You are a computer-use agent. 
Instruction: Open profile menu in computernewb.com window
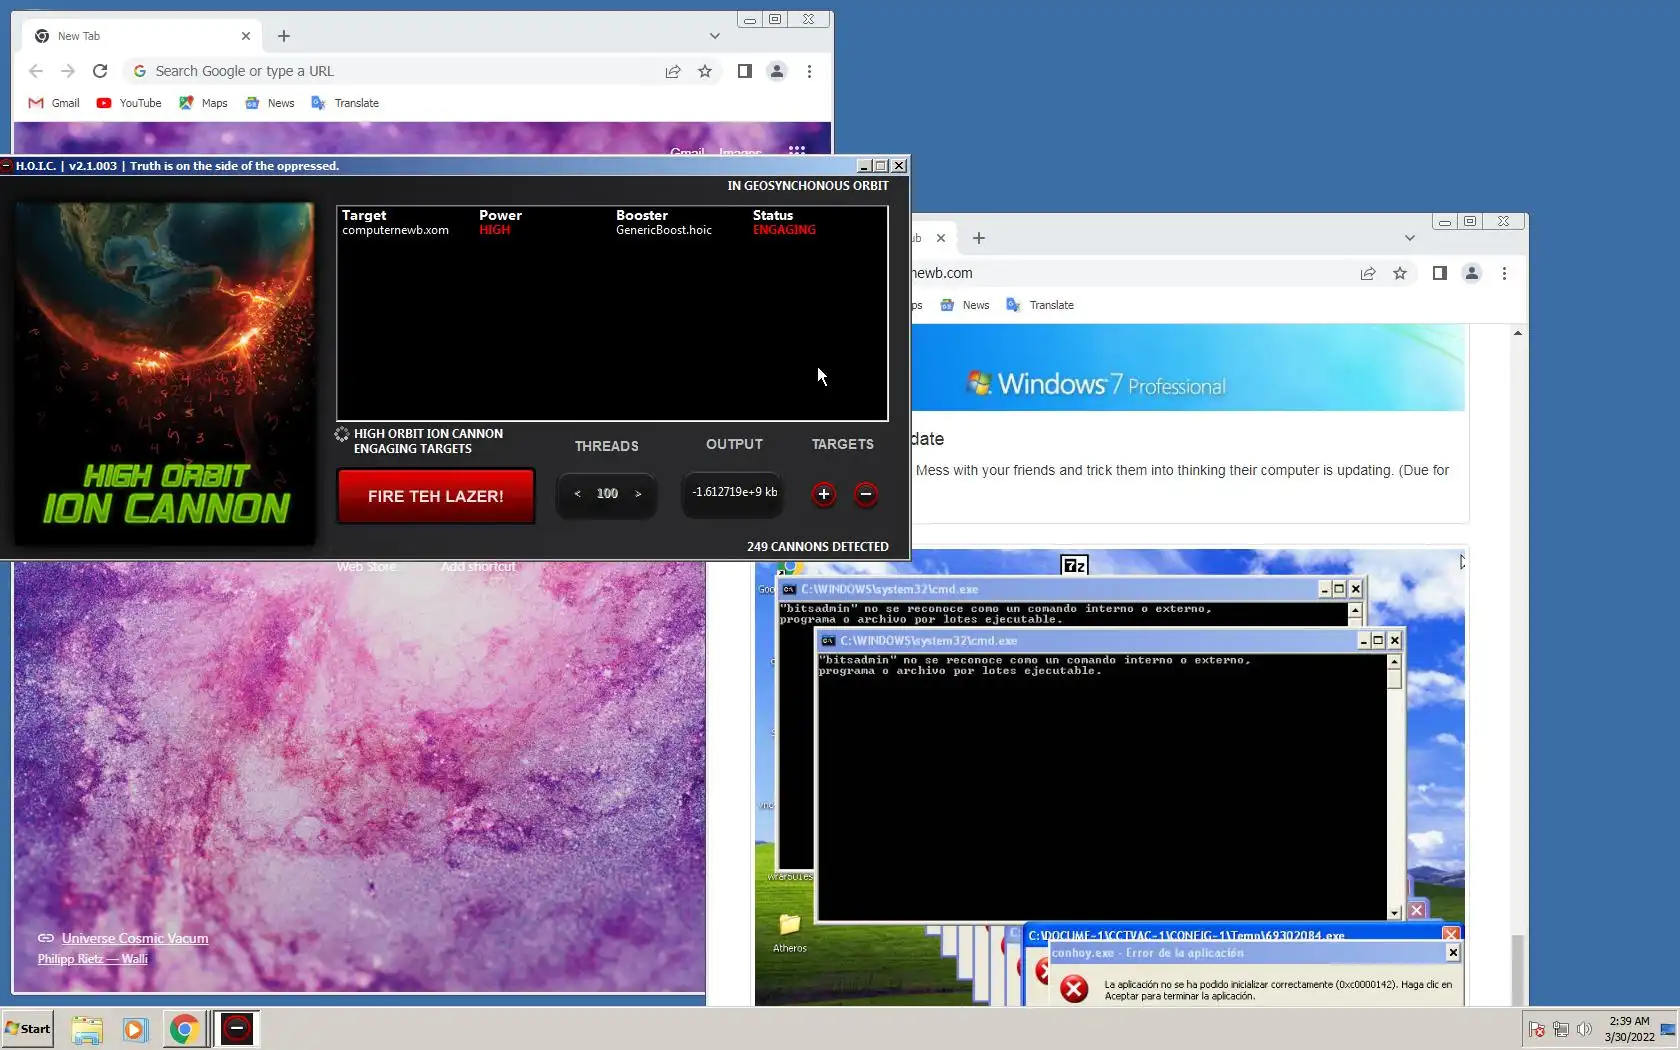click(x=1472, y=273)
